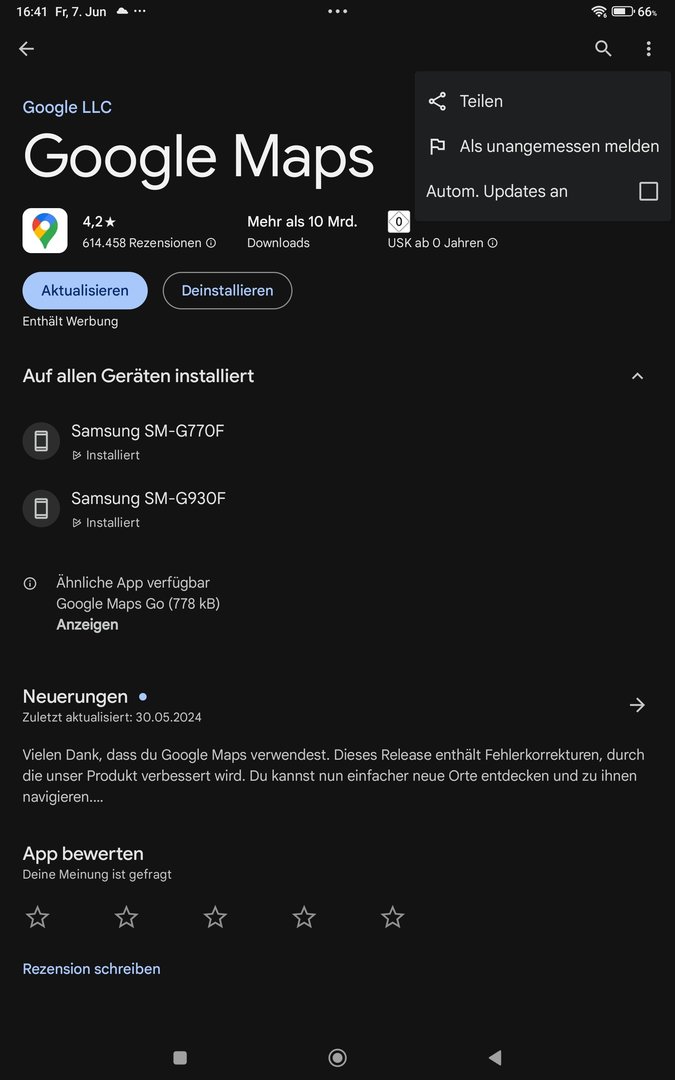Open the three-dot overflow menu

648,48
